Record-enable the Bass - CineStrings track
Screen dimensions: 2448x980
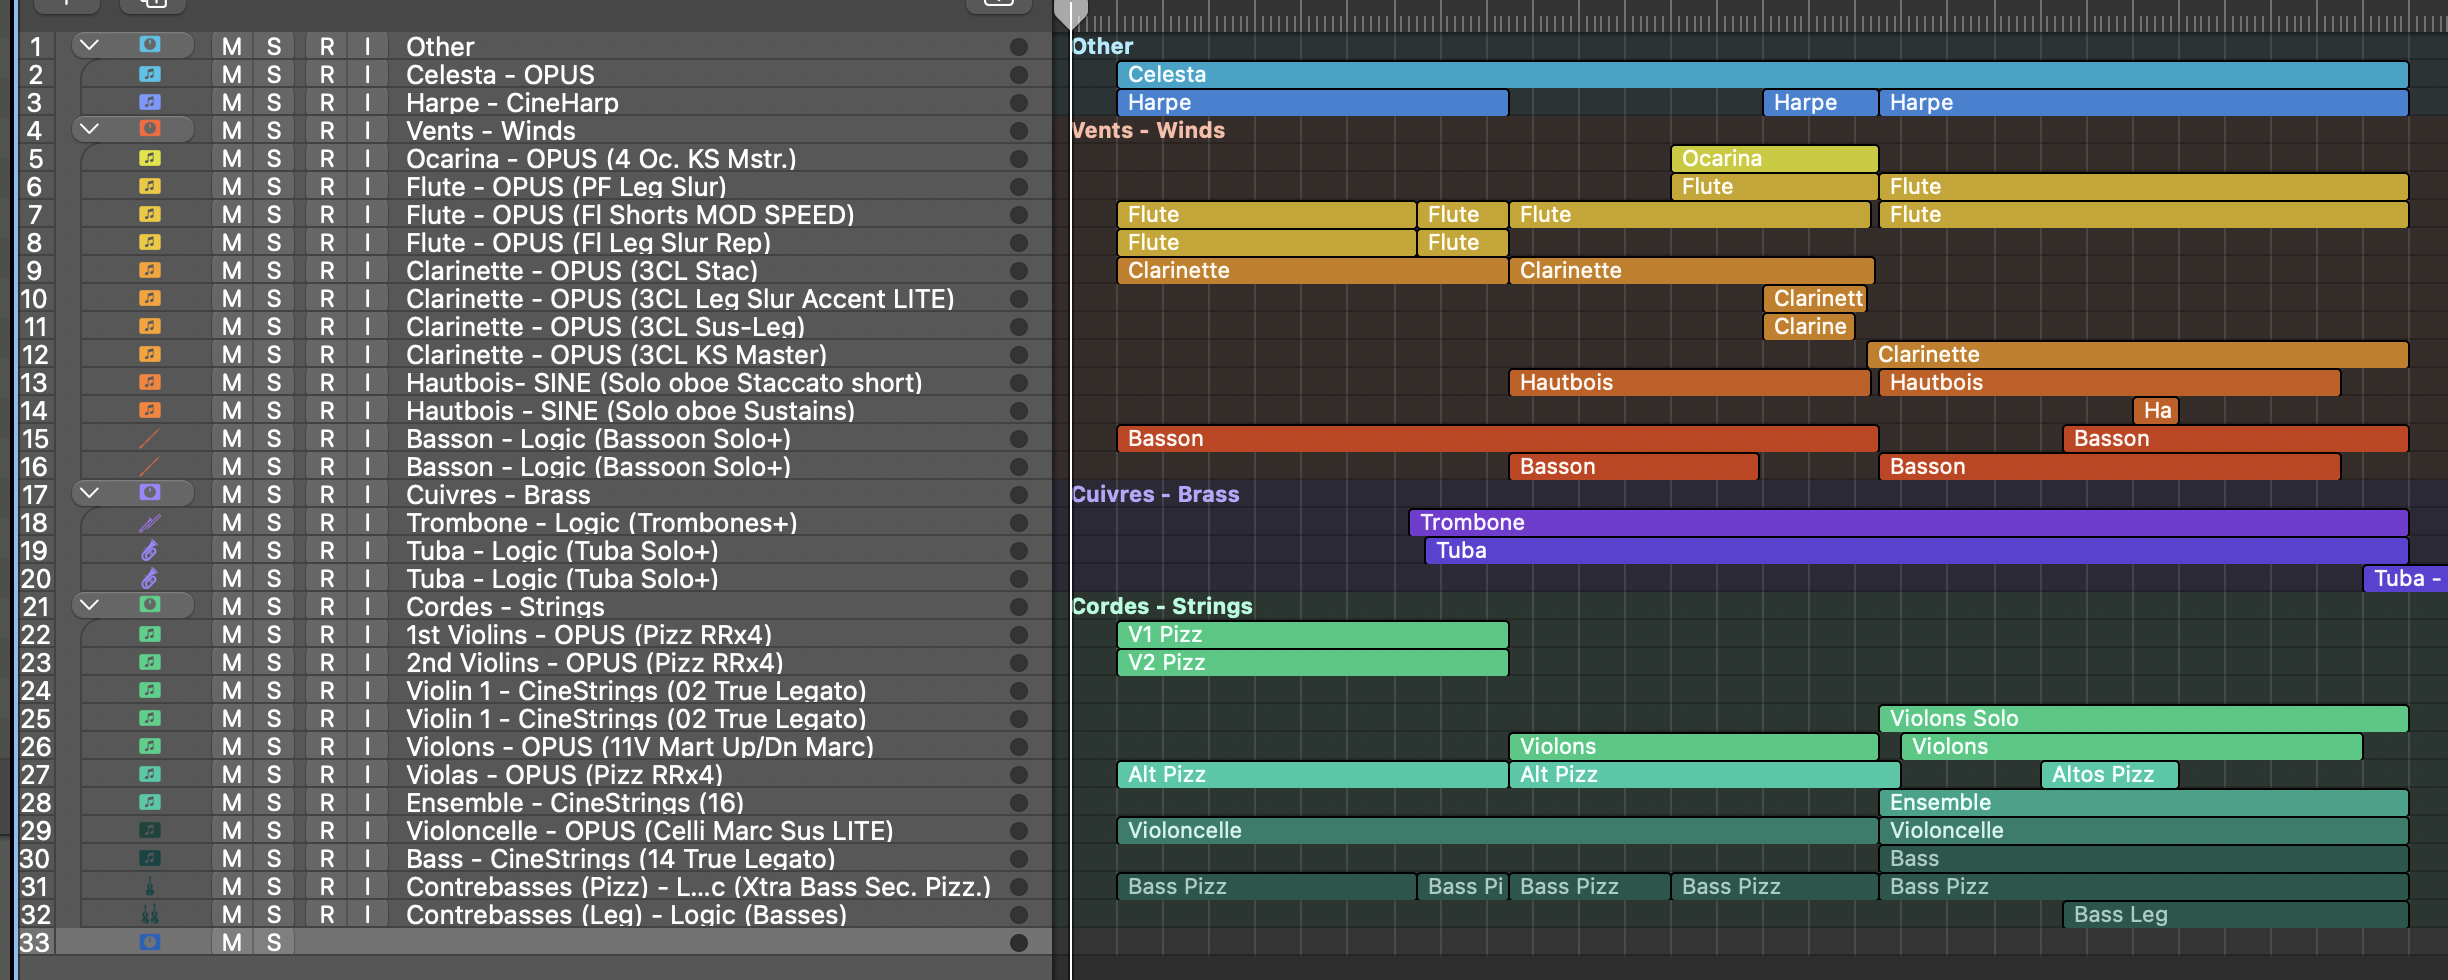[327, 858]
